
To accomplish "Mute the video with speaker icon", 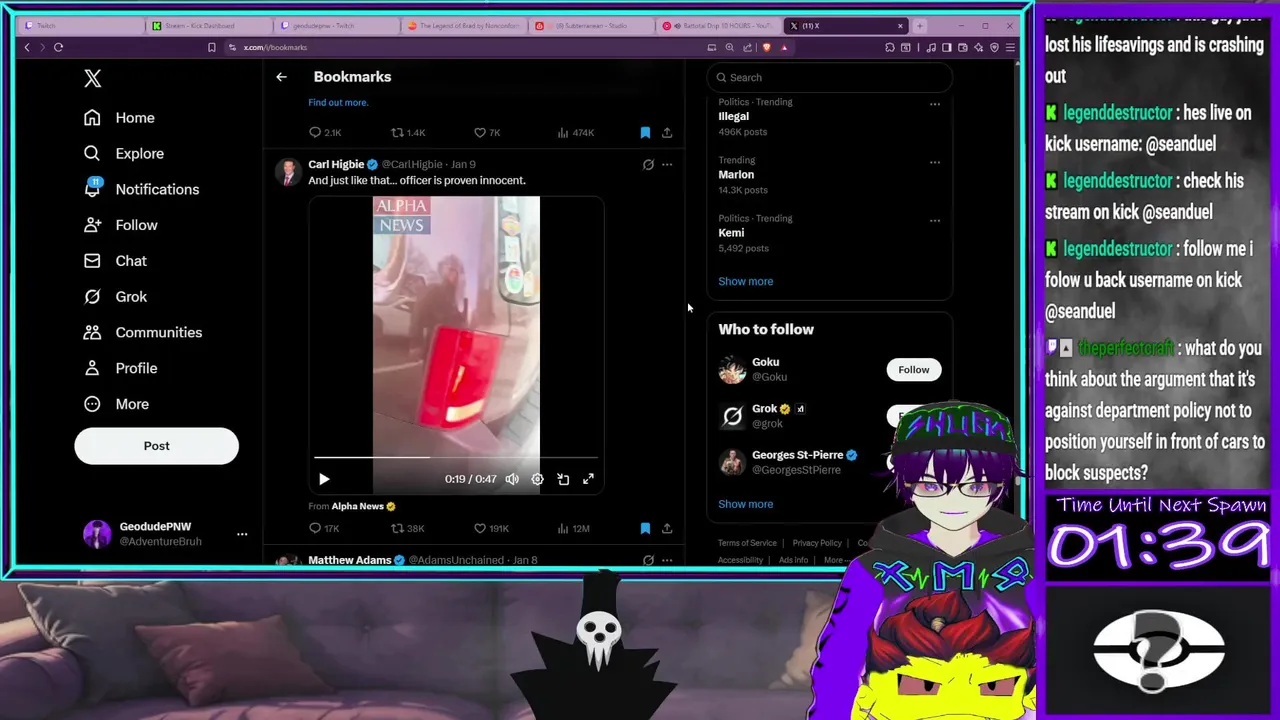I will (x=512, y=479).
